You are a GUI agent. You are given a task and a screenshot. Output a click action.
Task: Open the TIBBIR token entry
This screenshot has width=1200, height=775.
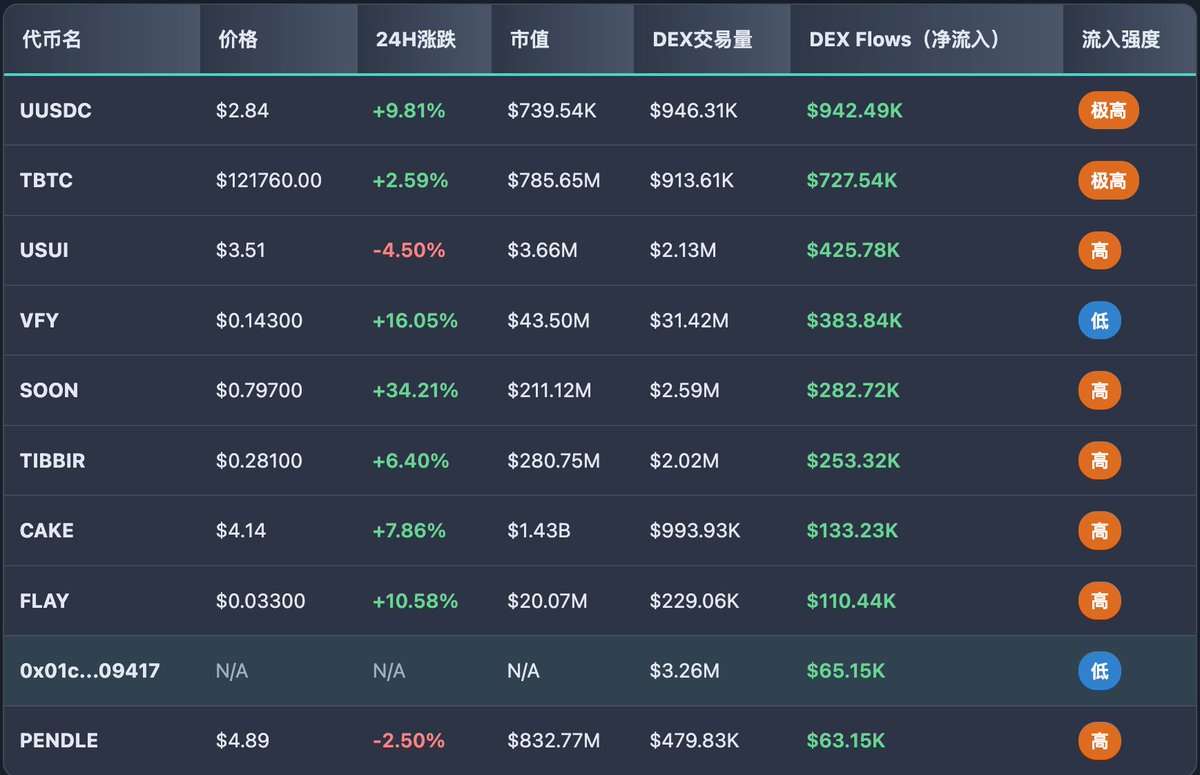(x=53, y=461)
